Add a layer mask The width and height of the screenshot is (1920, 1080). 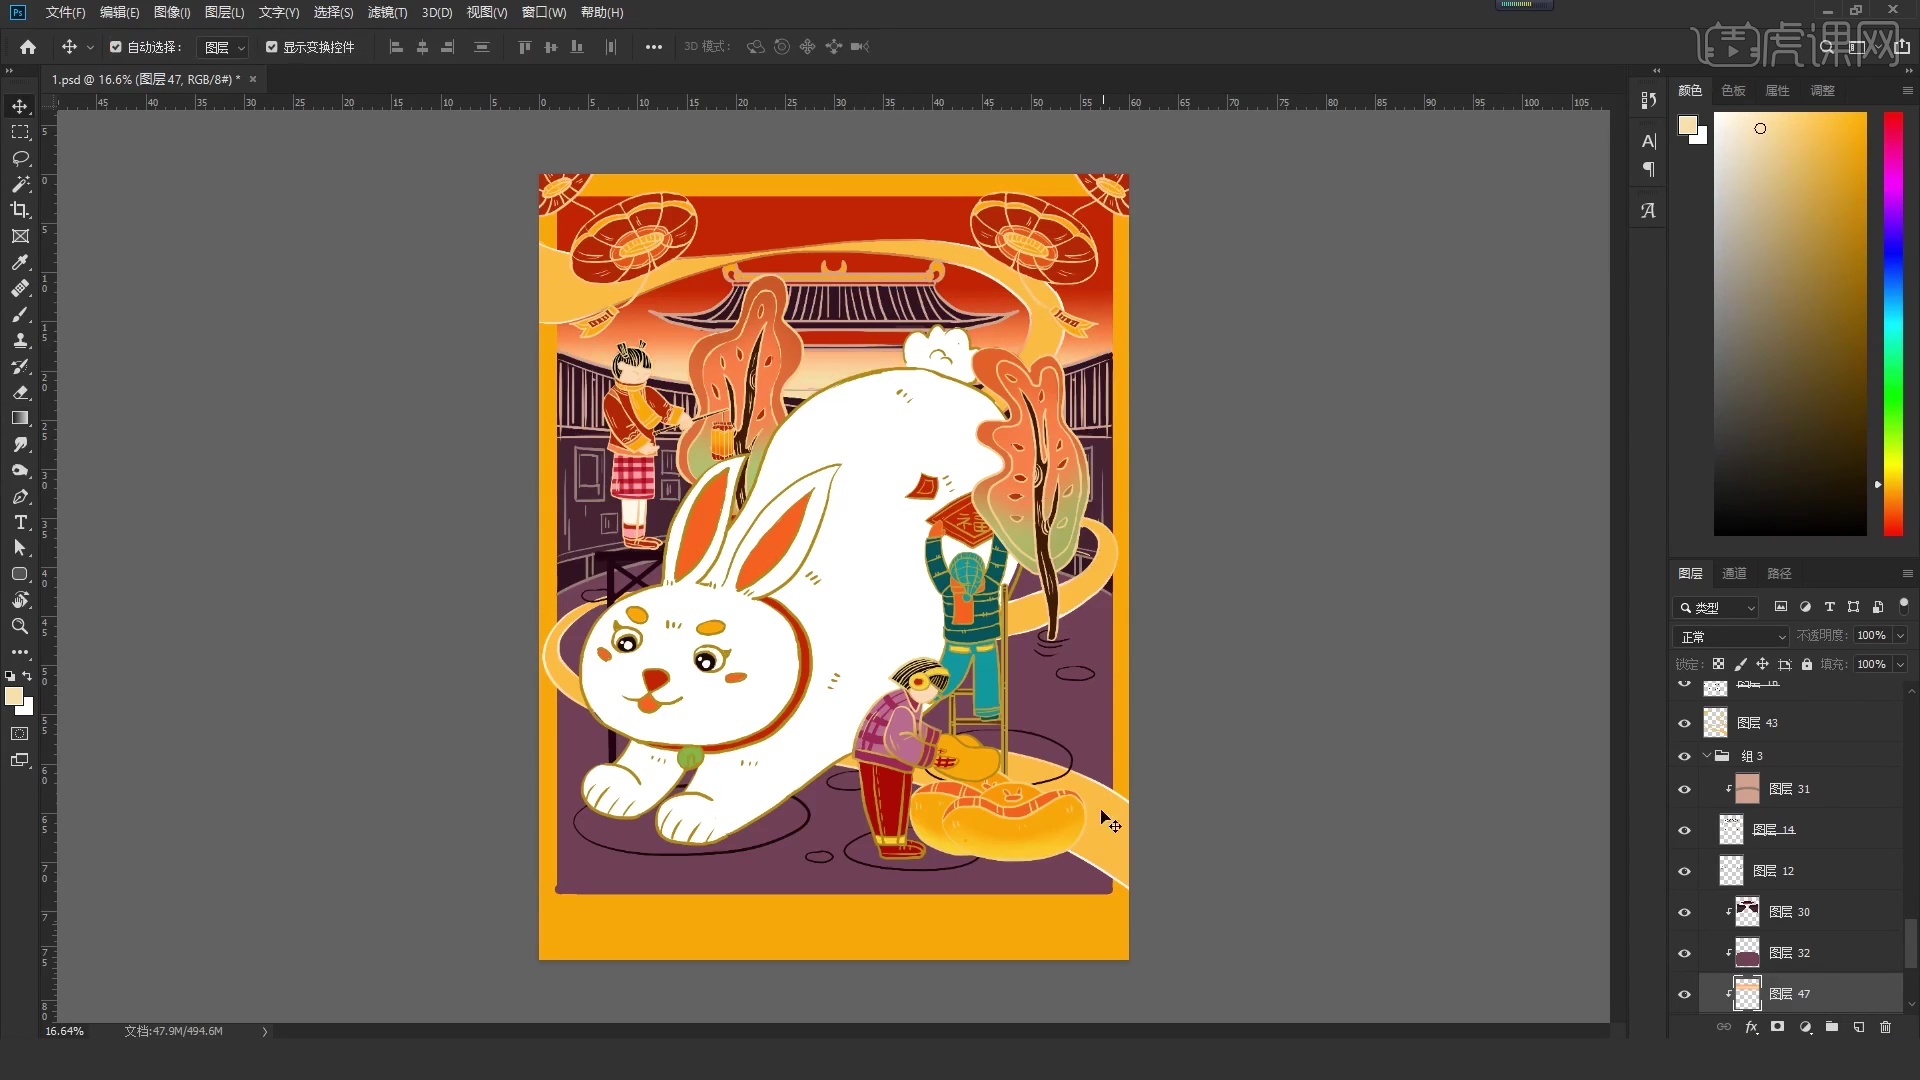coord(1777,1027)
